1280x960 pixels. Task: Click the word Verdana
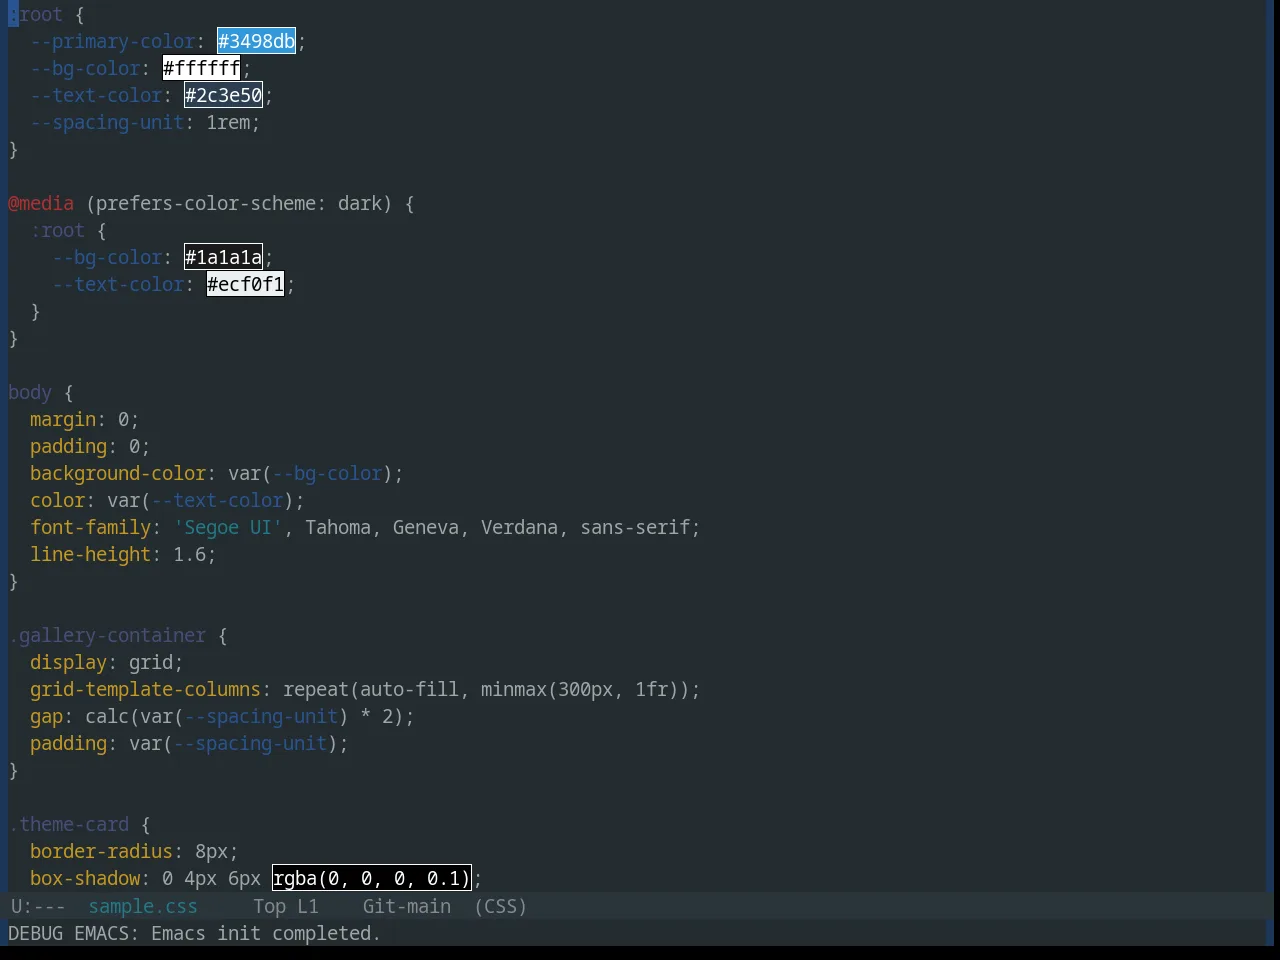point(519,527)
